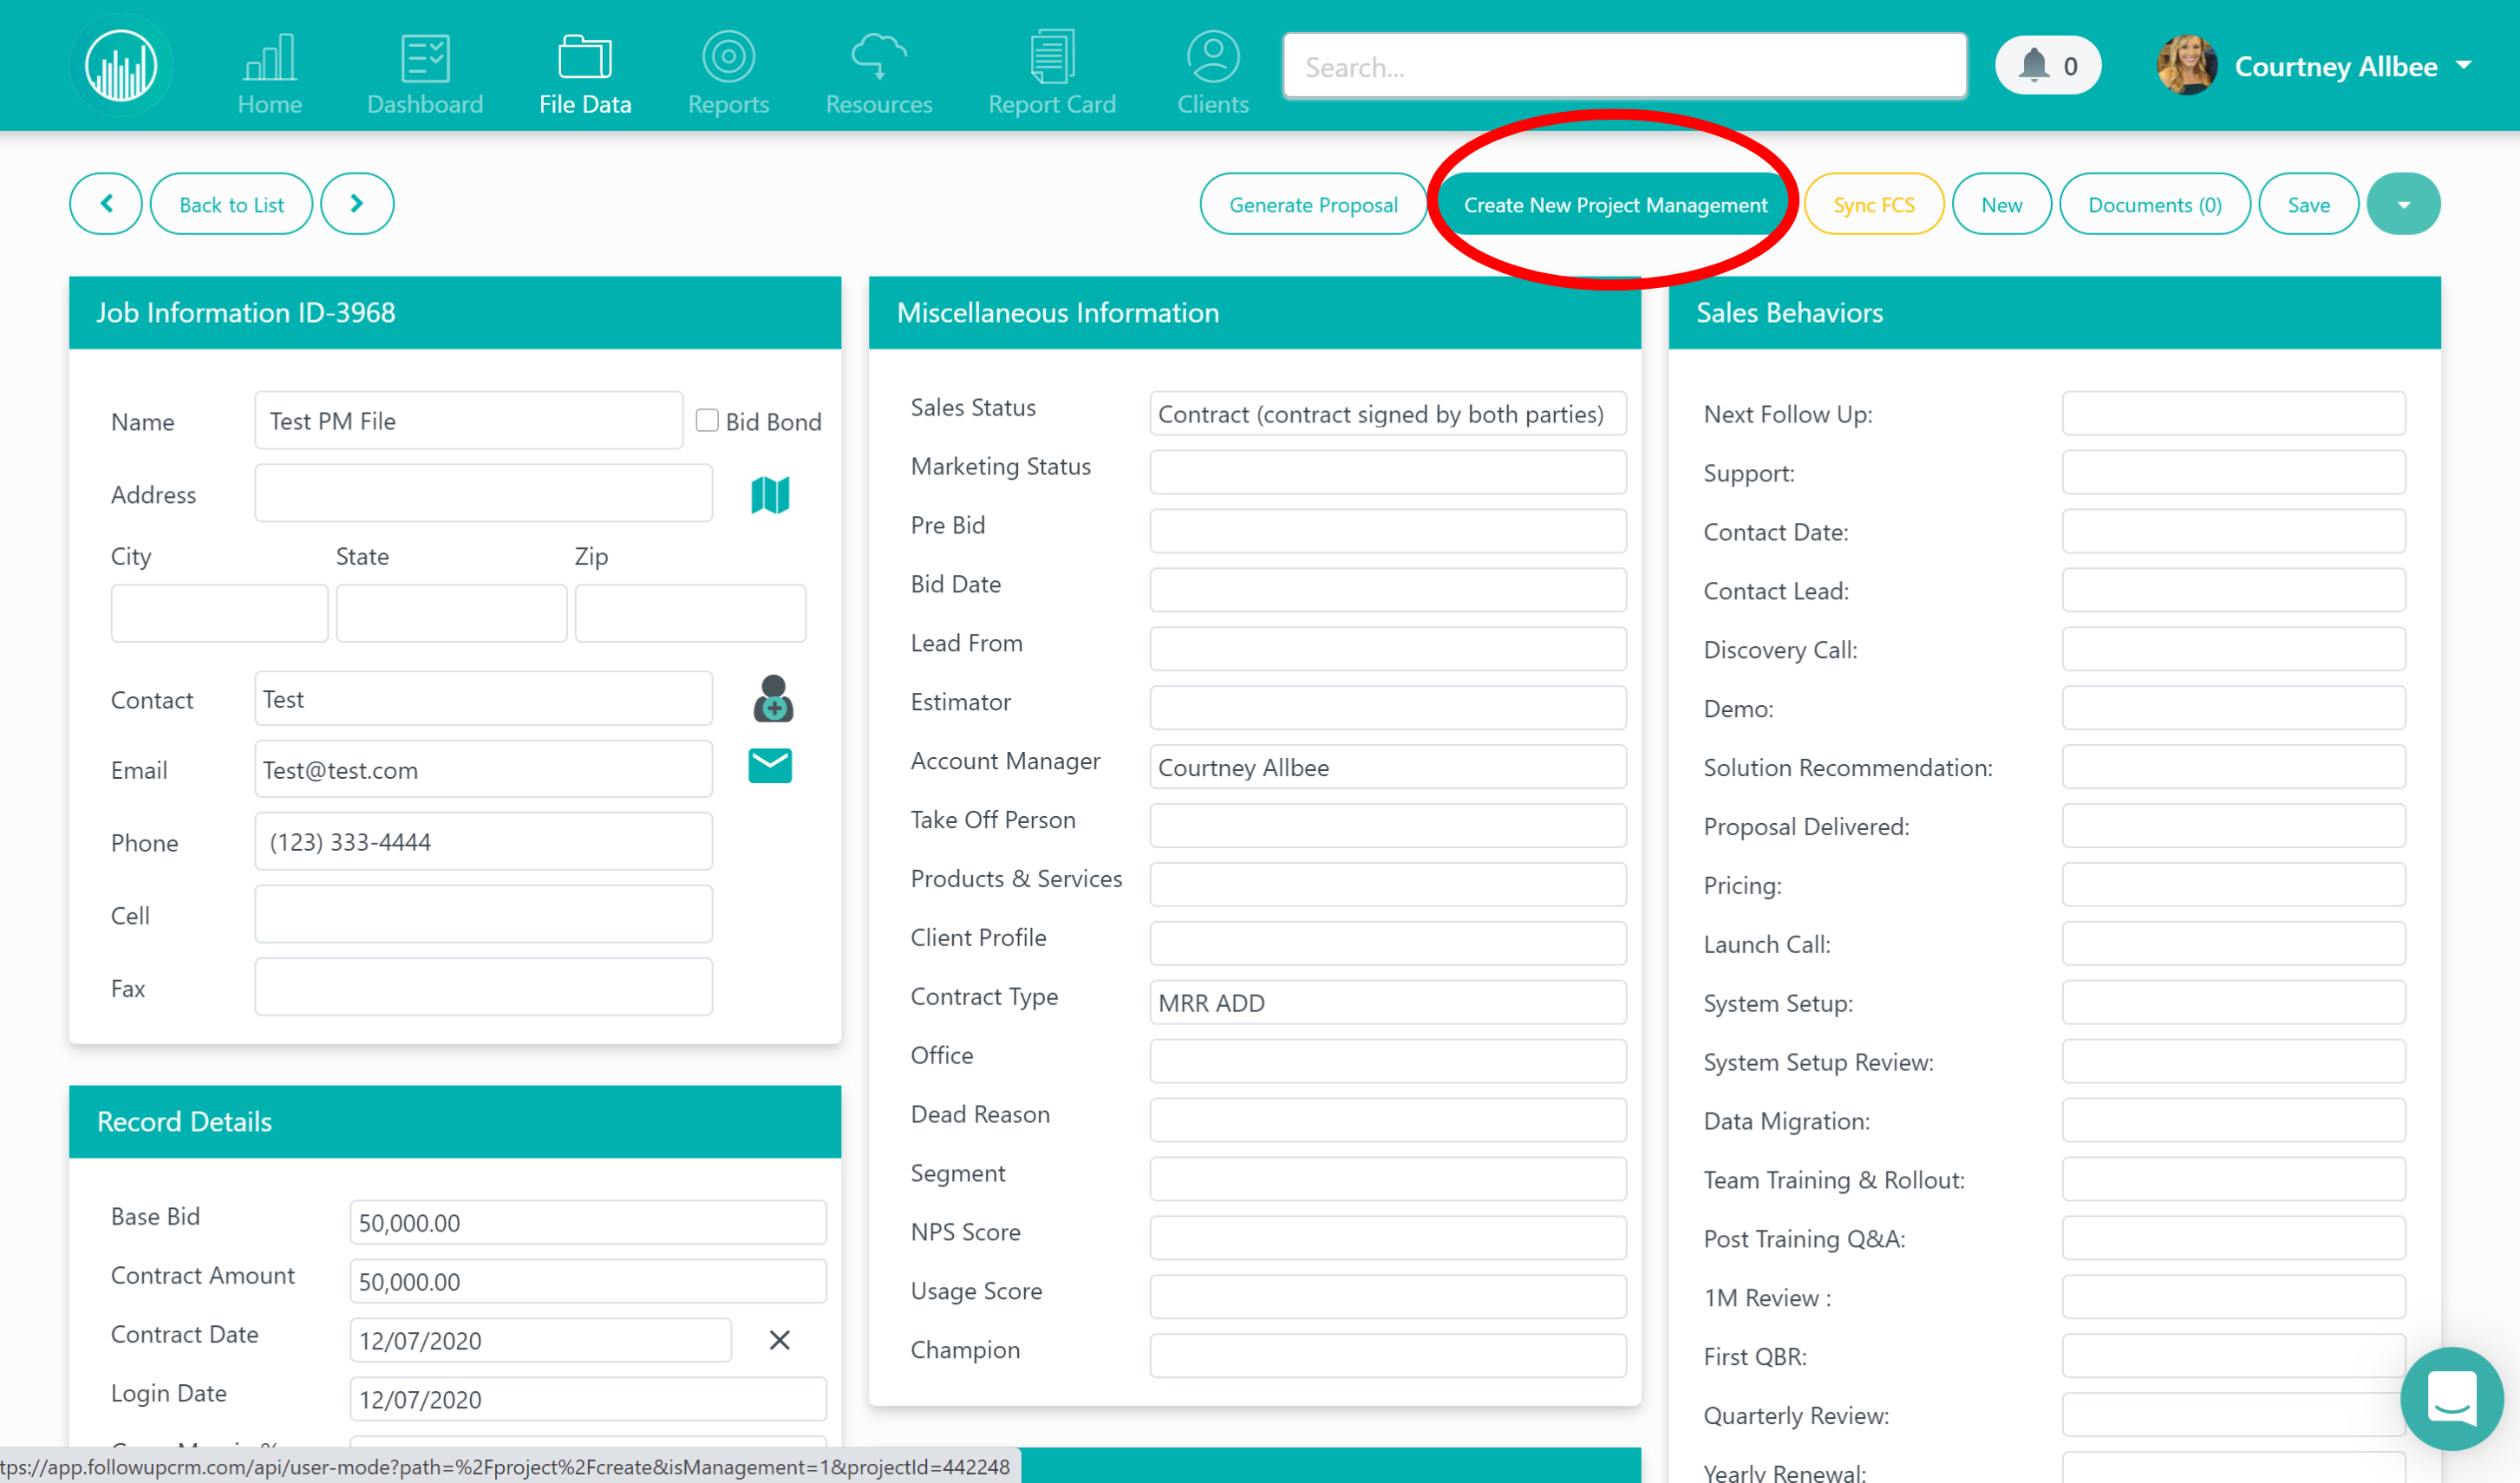This screenshot has width=2520, height=1483.
Task: Click Back to List button
Action: (231, 204)
